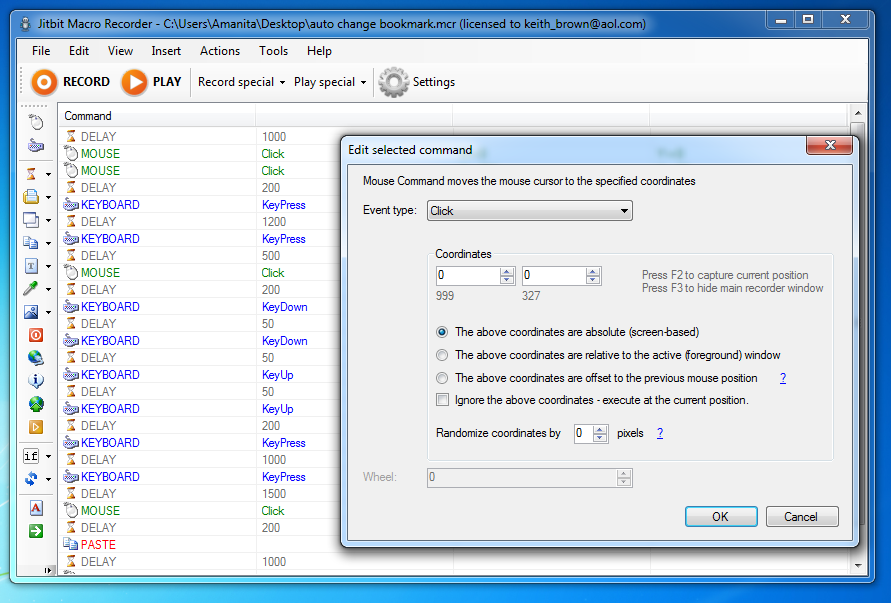
Task: Open the Edit menu
Action: pos(79,51)
